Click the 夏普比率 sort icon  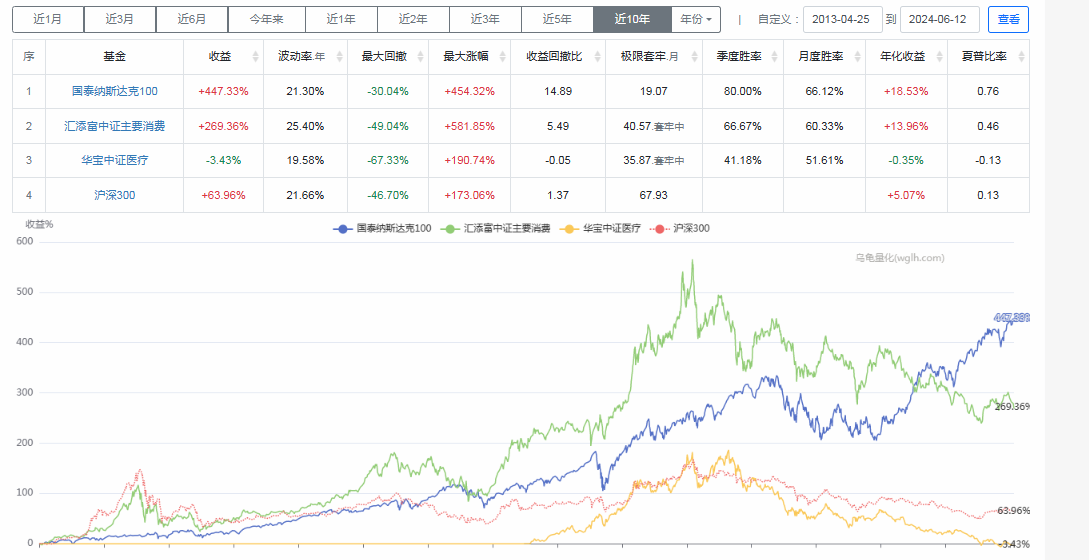[x=1019, y=57]
